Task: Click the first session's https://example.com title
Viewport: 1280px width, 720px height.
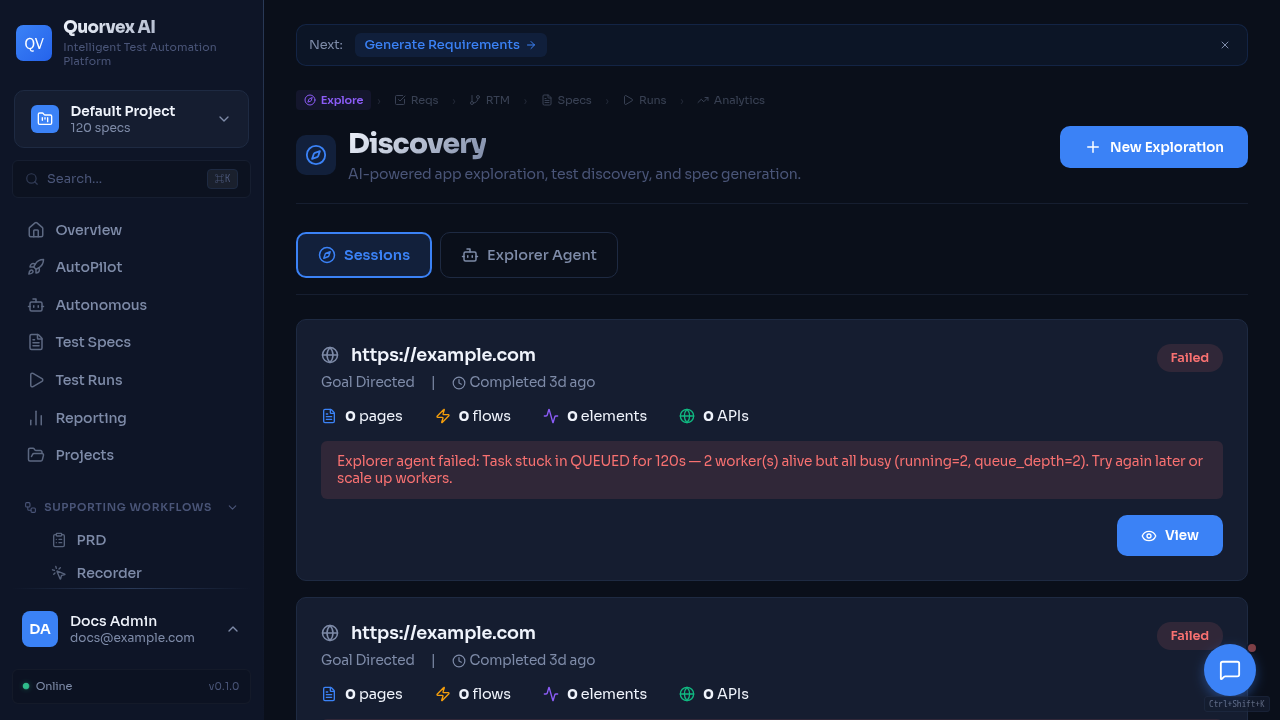Action: click(443, 355)
